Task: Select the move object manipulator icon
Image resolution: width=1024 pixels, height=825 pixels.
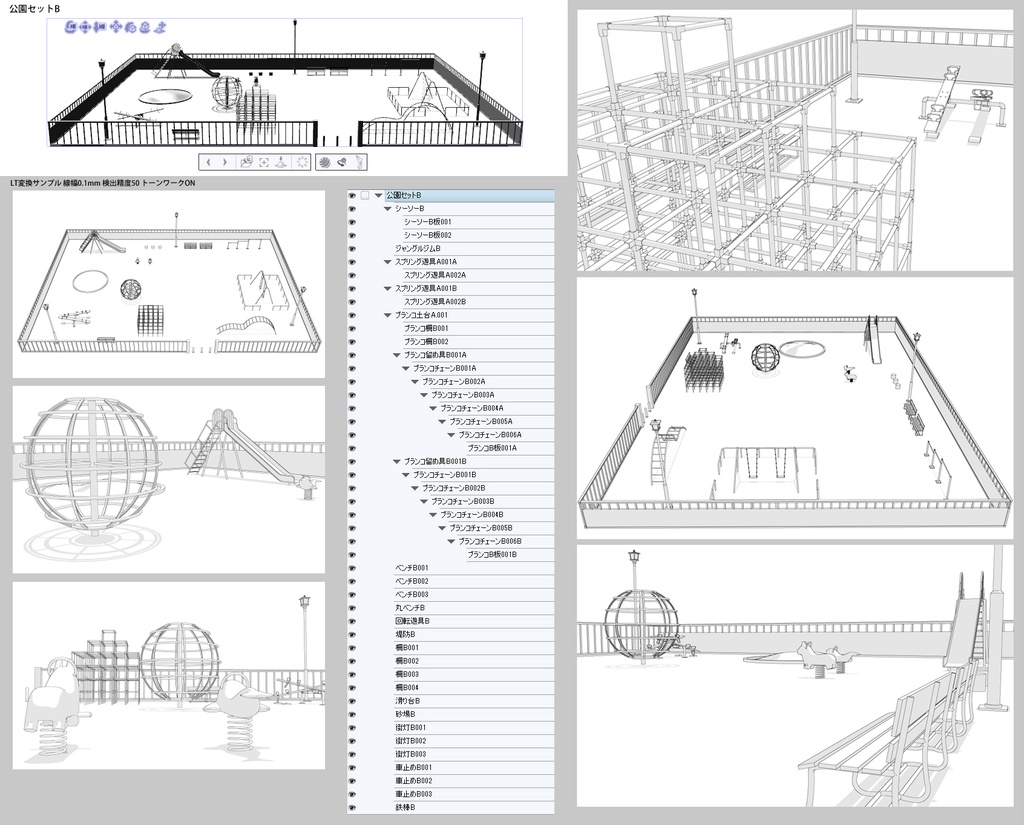Action: coord(116,27)
